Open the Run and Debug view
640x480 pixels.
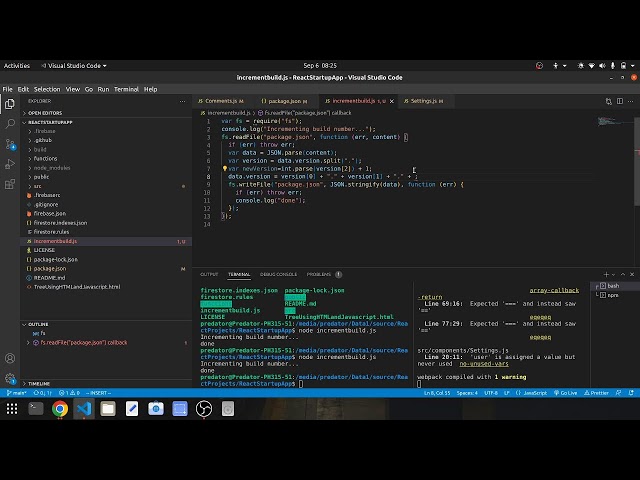tap(10, 164)
